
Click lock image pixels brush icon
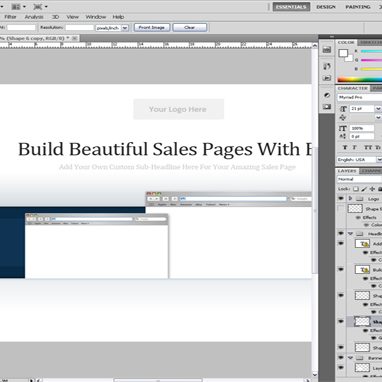tap(364, 189)
